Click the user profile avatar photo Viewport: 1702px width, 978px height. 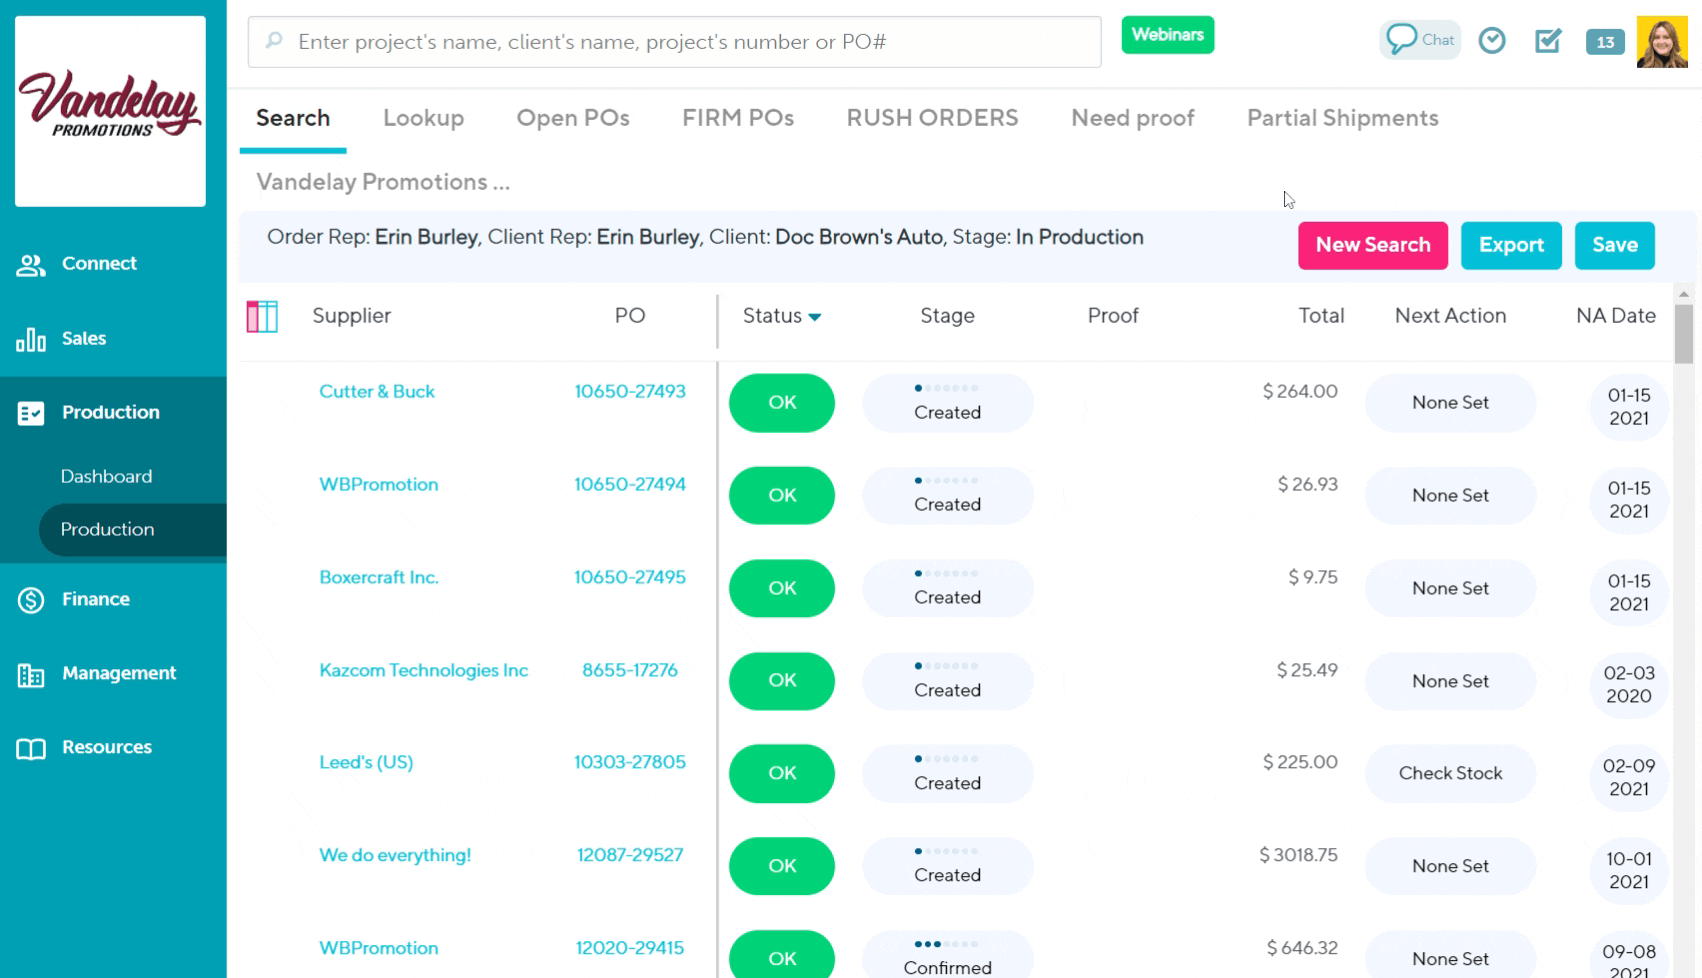click(1661, 42)
